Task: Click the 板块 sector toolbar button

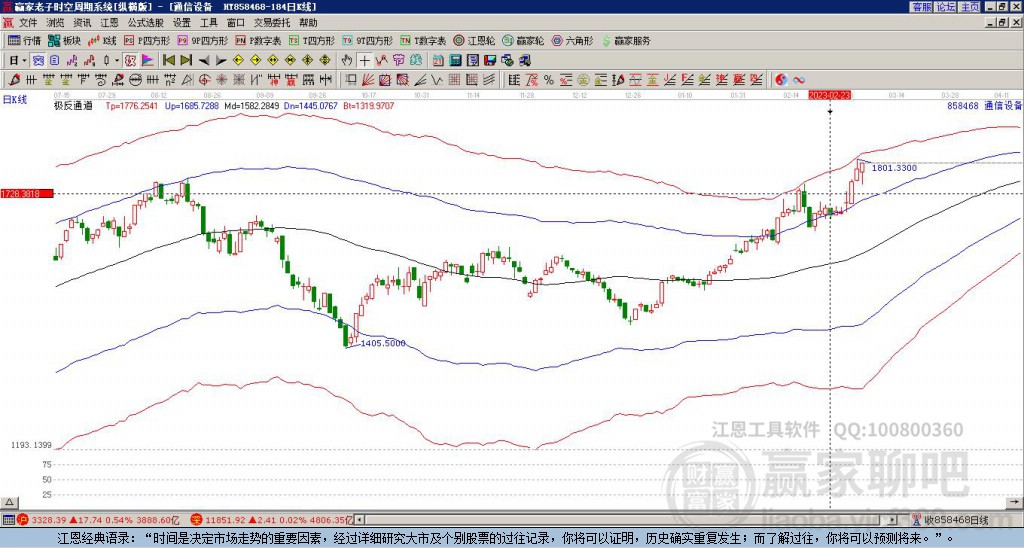Action: 65,40
